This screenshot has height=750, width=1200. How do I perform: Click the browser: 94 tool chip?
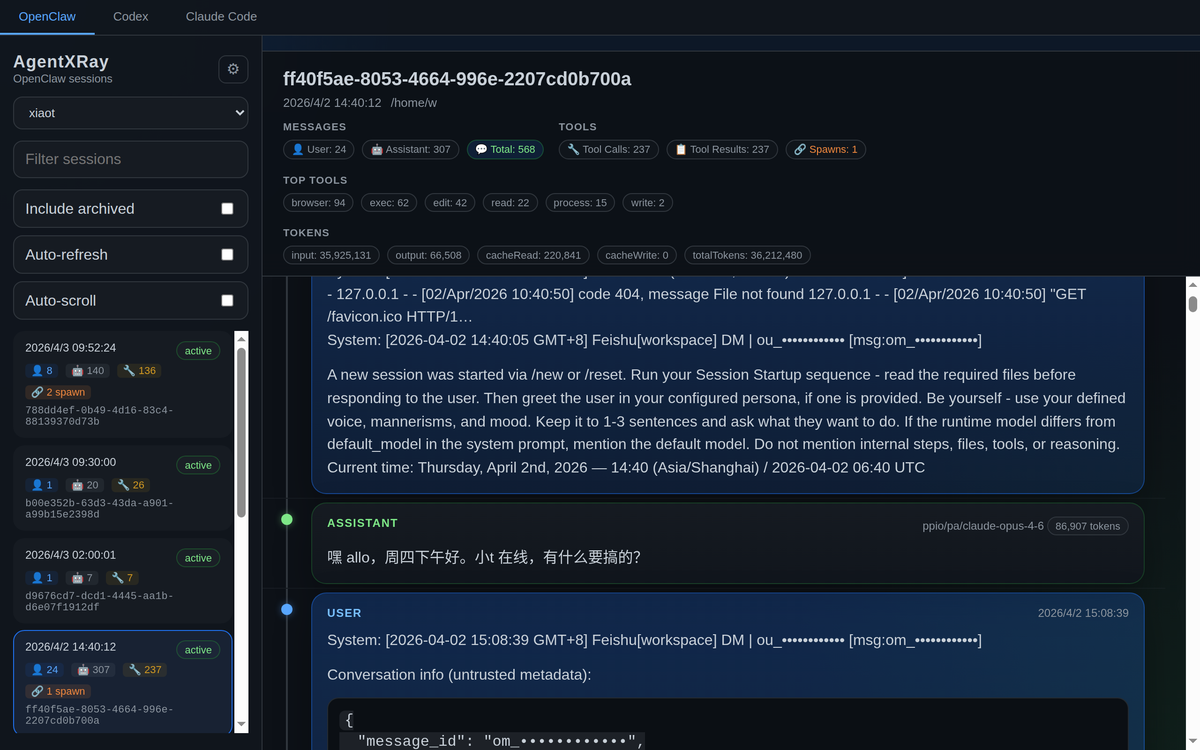pos(318,202)
